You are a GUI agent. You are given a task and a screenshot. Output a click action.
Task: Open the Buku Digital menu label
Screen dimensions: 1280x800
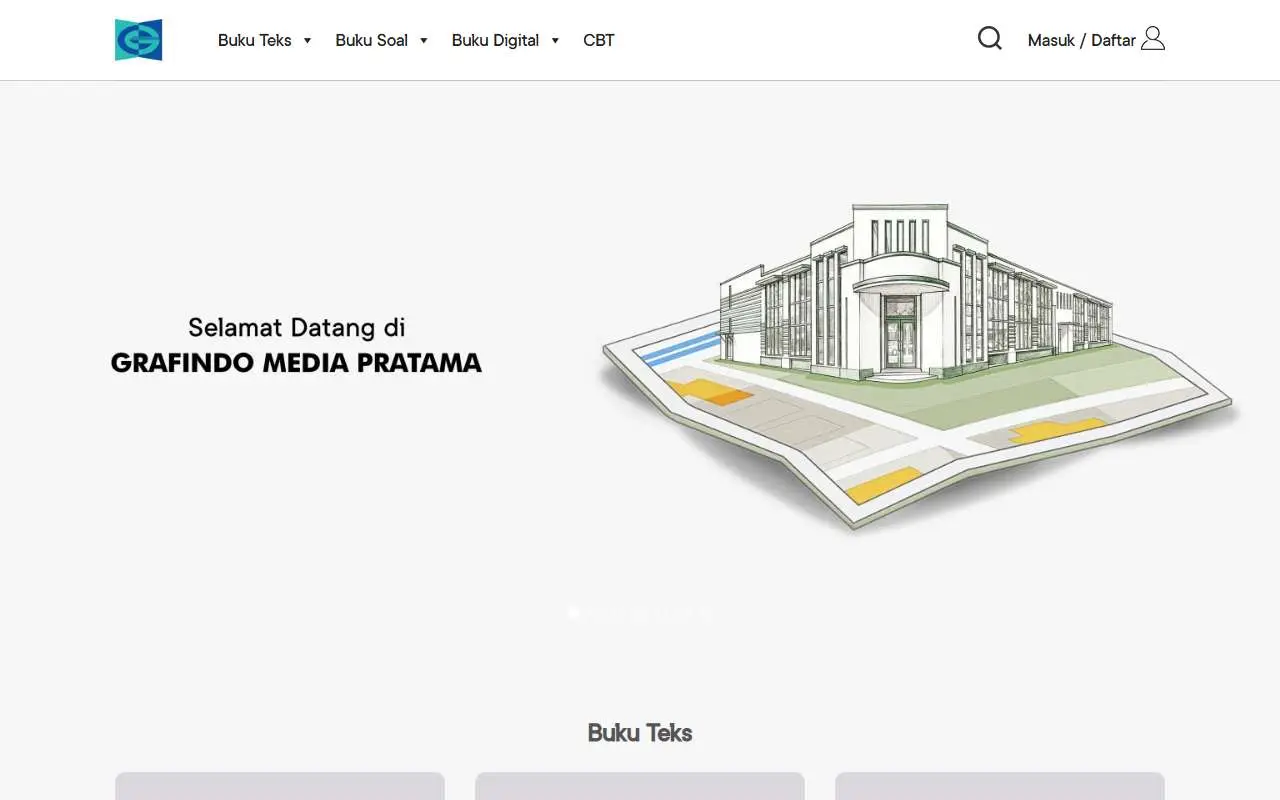[x=495, y=40]
